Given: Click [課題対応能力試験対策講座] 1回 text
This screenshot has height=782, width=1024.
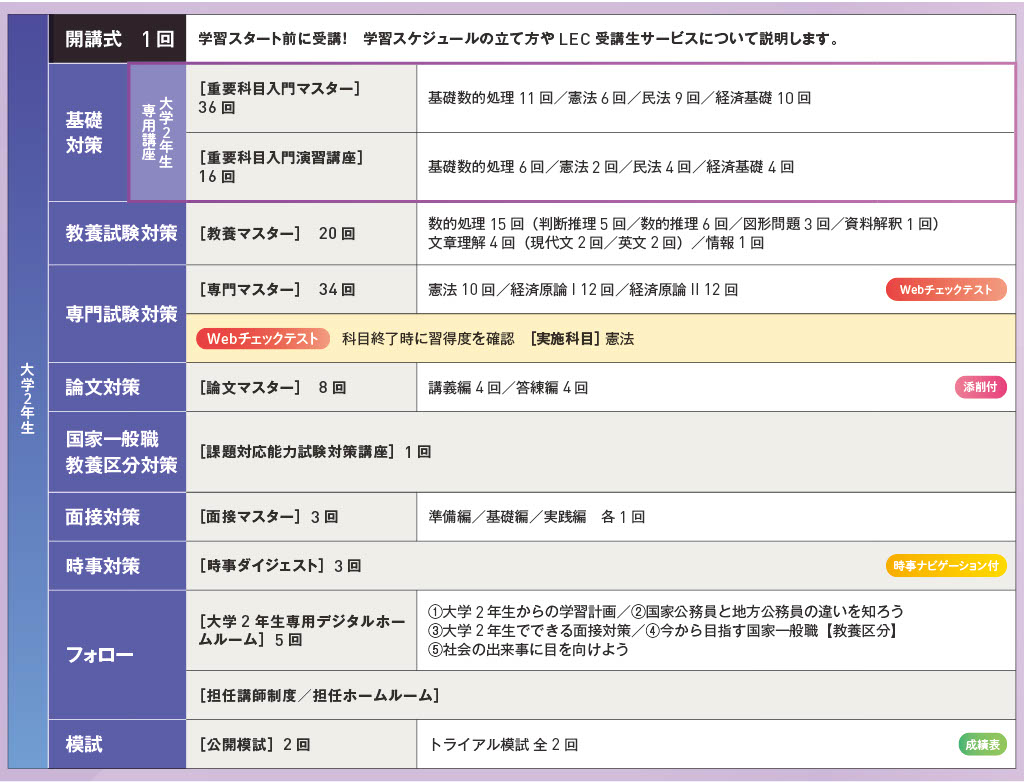Looking at the screenshot, I should [315, 452].
